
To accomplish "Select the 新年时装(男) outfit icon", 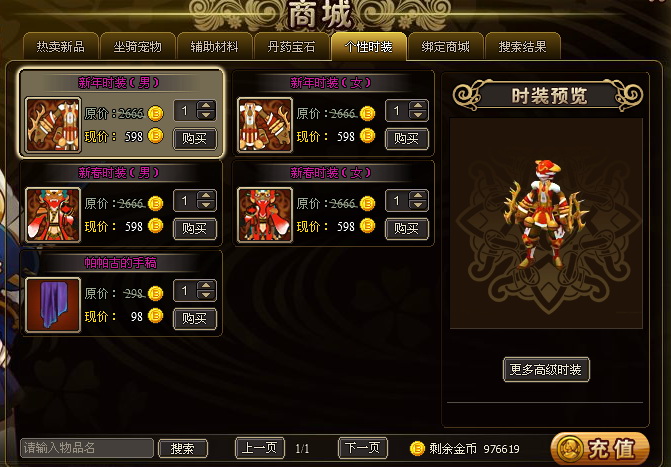I will tap(53, 125).
